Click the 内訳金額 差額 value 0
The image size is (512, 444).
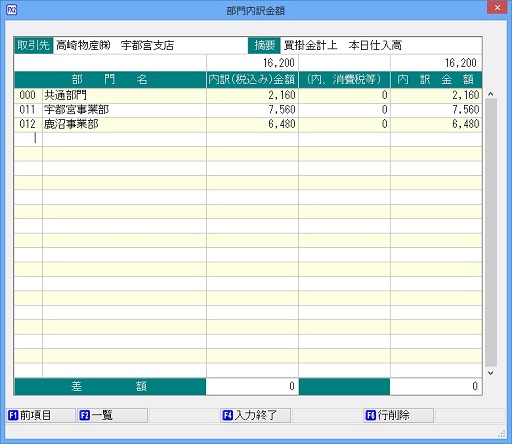[436, 387]
